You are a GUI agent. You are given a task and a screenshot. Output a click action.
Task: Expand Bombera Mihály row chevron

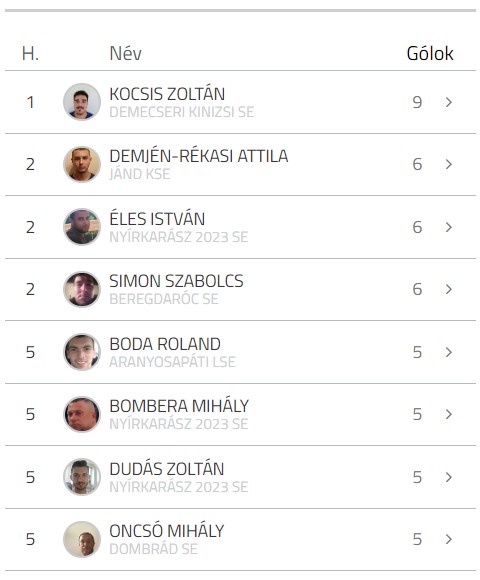coord(449,414)
